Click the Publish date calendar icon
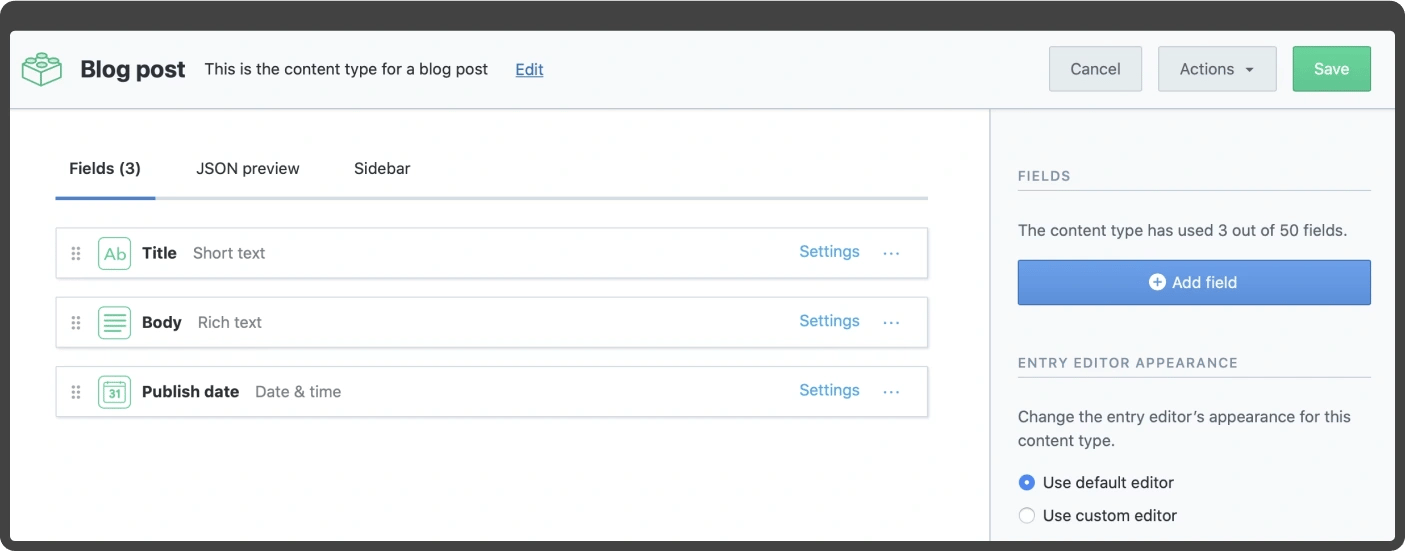The width and height of the screenshot is (1405, 551). click(115, 392)
